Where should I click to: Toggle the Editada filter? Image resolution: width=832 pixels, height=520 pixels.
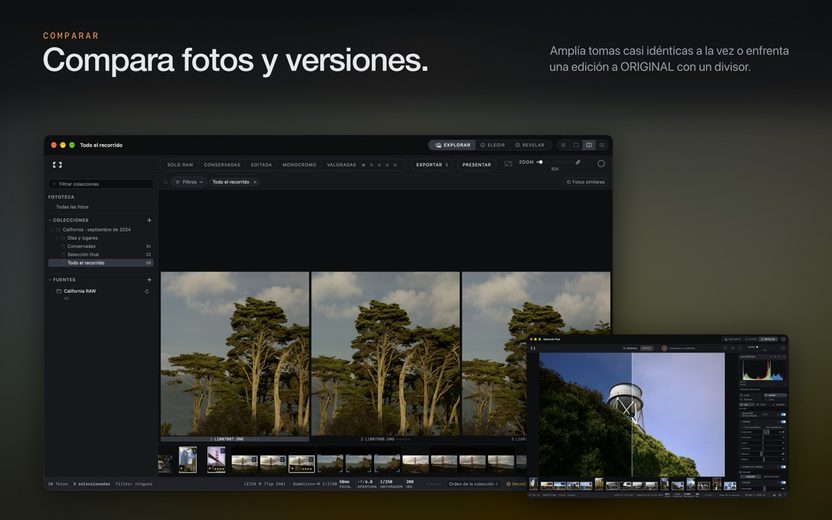[262, 165]
